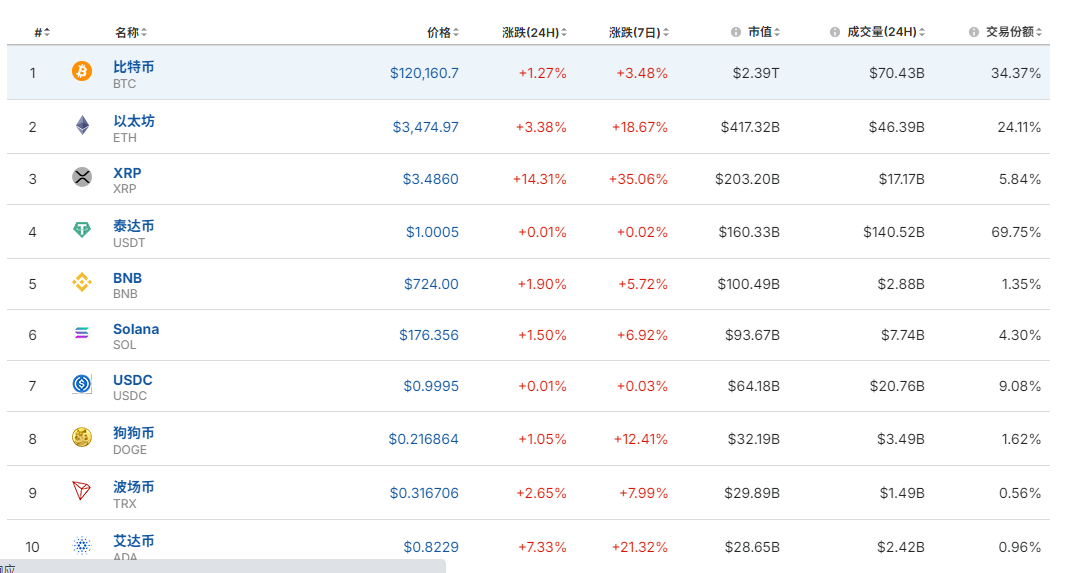
Task: Click the XRP coin logo icon
Action: (x=82, y=178)
